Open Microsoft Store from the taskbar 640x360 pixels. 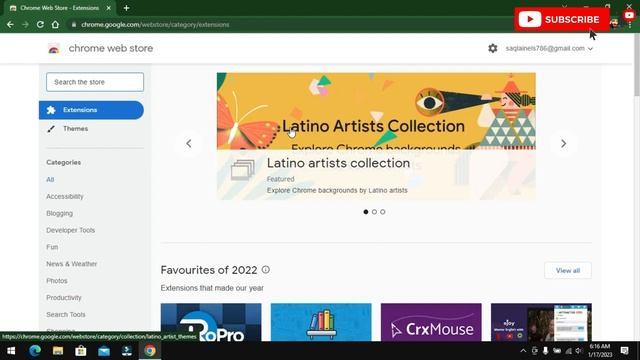(81, 351)
